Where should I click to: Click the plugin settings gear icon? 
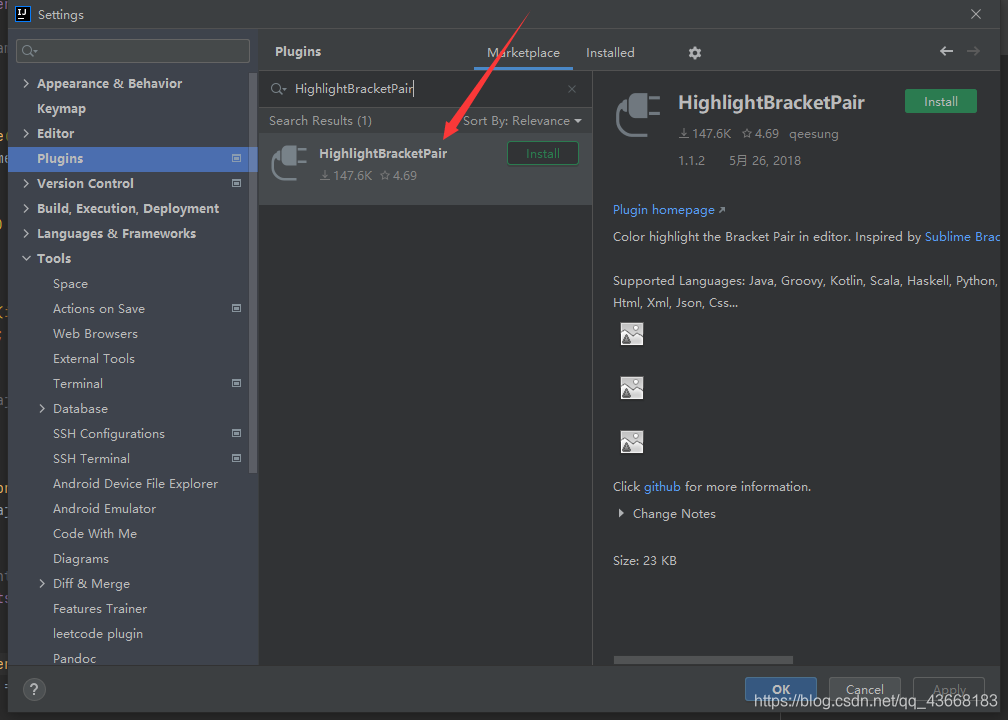point(694,53)
